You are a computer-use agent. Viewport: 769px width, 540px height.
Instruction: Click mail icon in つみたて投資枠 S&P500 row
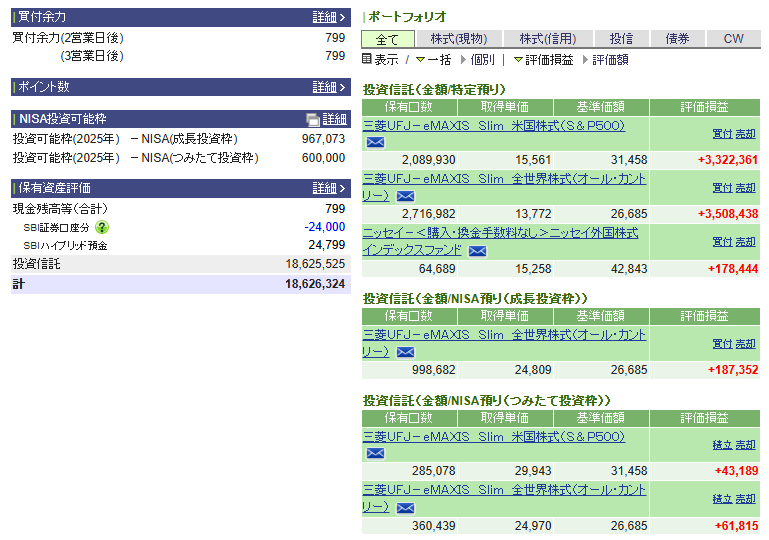tap(375, 453)
